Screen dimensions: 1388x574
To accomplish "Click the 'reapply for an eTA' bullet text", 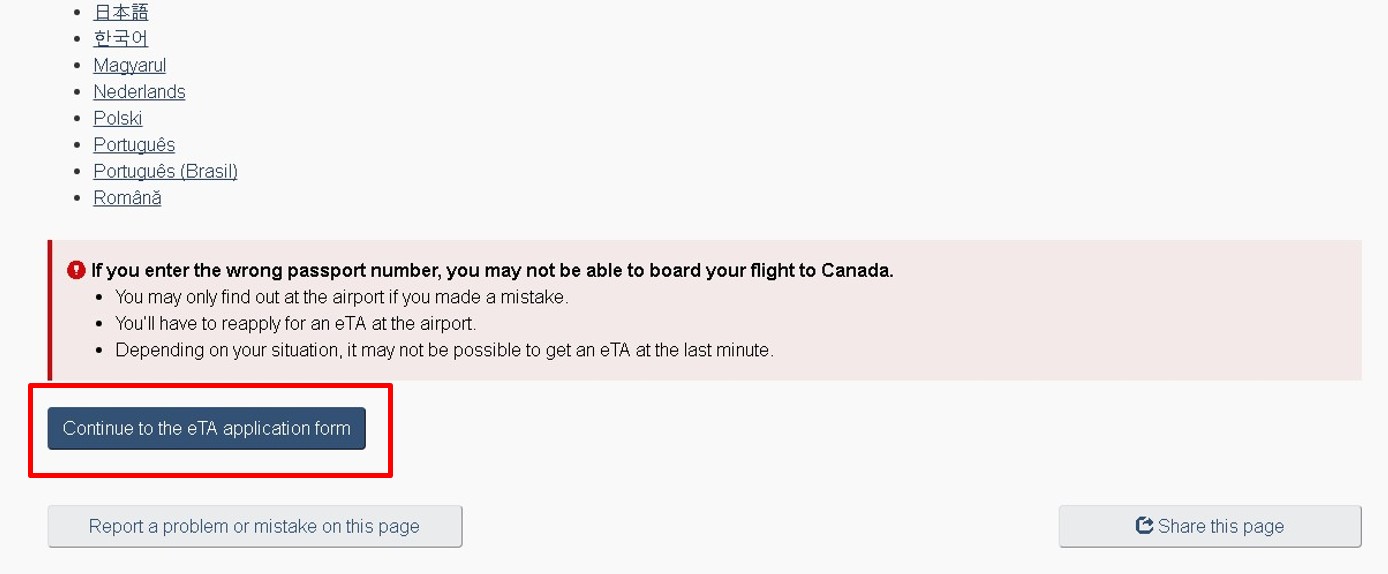I will pyautogui.click(x=295, y=324).
